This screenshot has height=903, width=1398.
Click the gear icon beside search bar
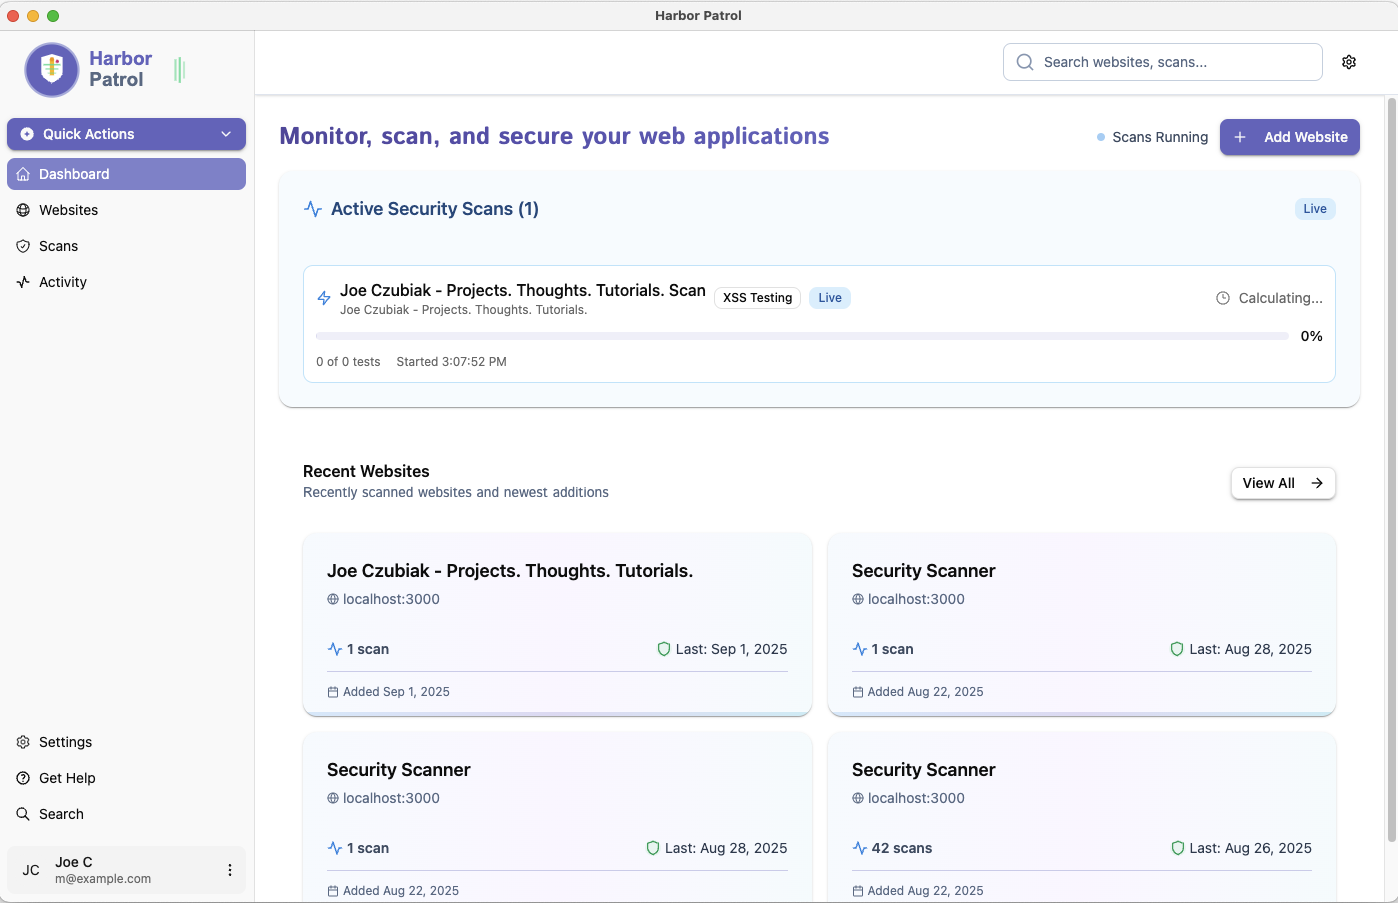[1349, 62]
